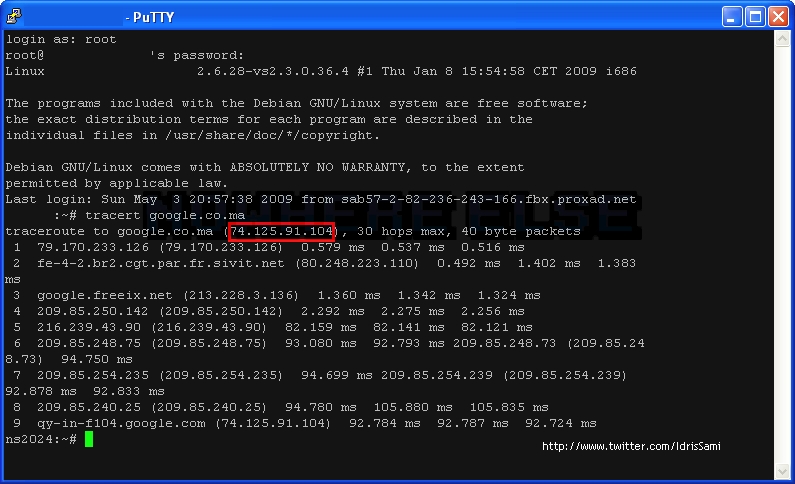The image size is (795, 484).
Task: Click alternate address 209.85.248.73 in hop 6
Action: (504, 343)
